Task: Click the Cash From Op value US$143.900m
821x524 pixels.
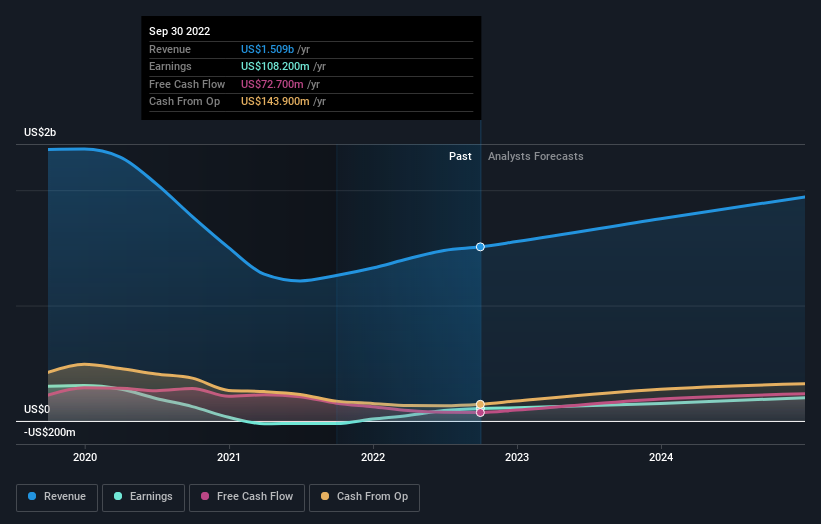Action: (x=275, y=102)
